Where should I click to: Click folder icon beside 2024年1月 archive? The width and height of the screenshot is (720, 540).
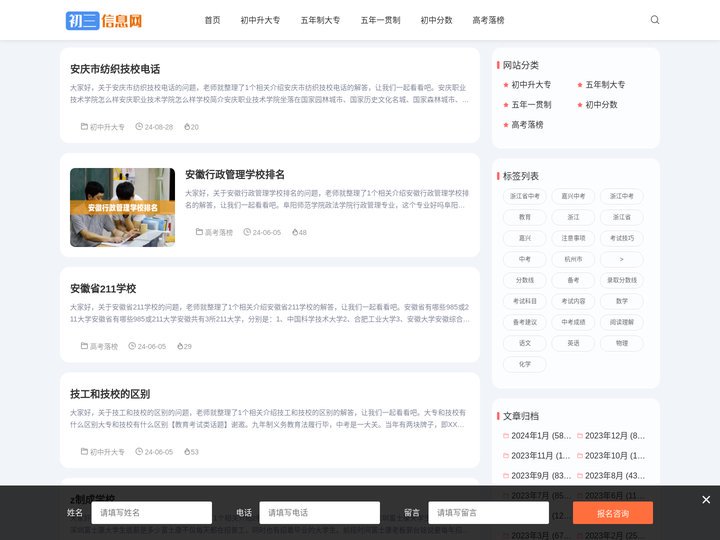(506, 436)
